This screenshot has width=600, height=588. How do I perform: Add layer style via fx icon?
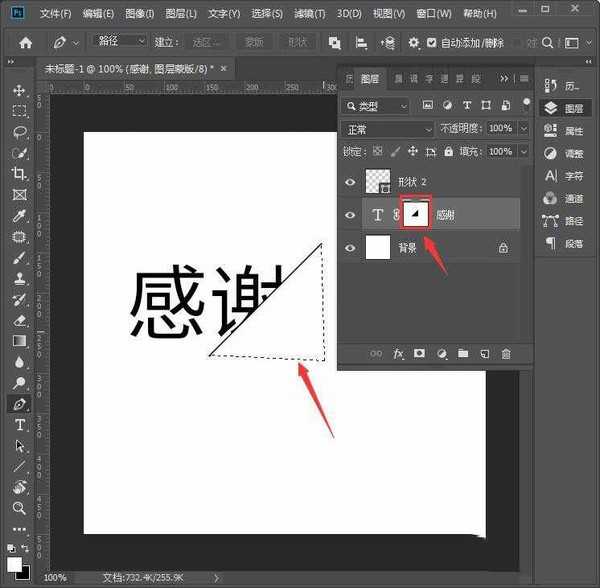point(398,353)
